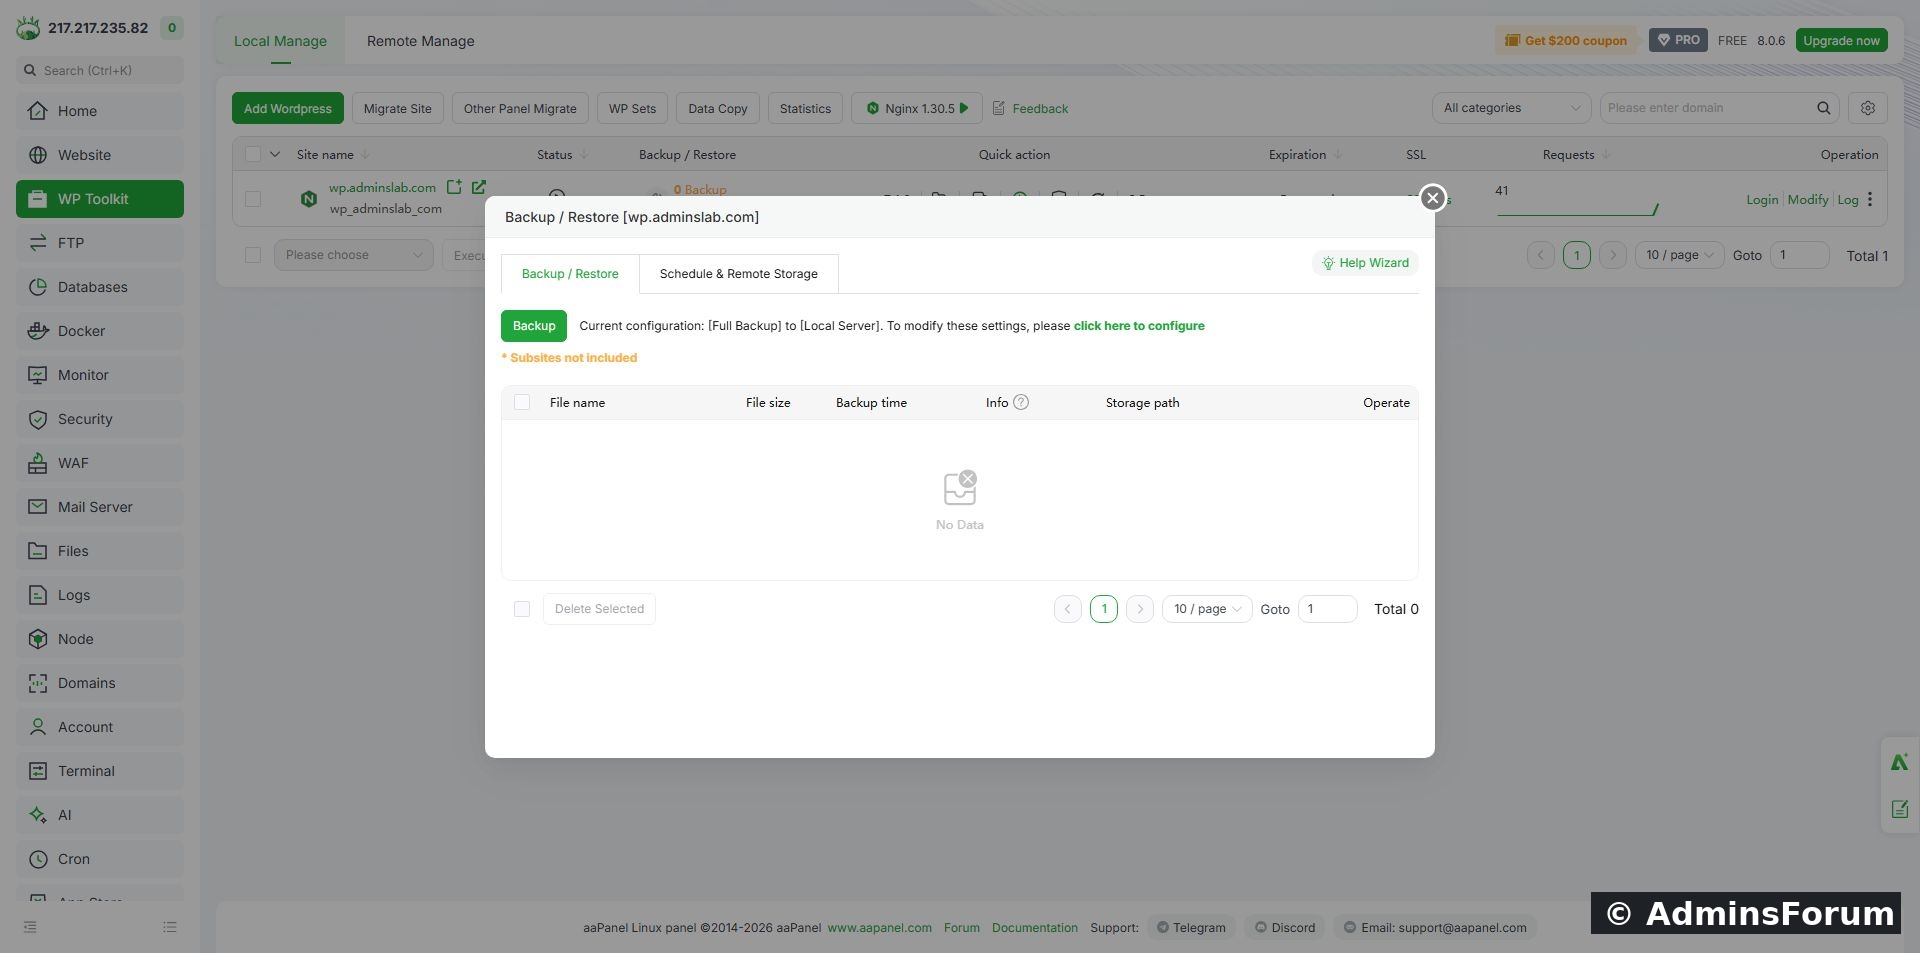Click the Databases icon in sidebar
Image resolution: width=1920 pixels, height=953 pixels.
coord(38,287)
